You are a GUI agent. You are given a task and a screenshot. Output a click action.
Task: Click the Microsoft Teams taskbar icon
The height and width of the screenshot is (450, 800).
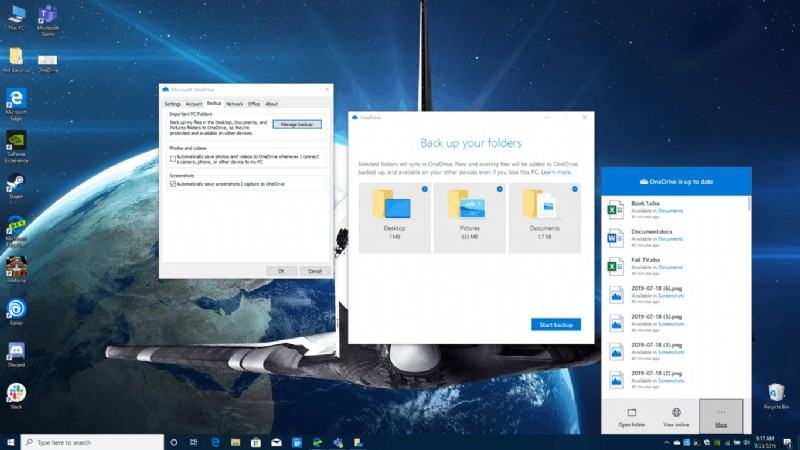(x=338, y=442)
